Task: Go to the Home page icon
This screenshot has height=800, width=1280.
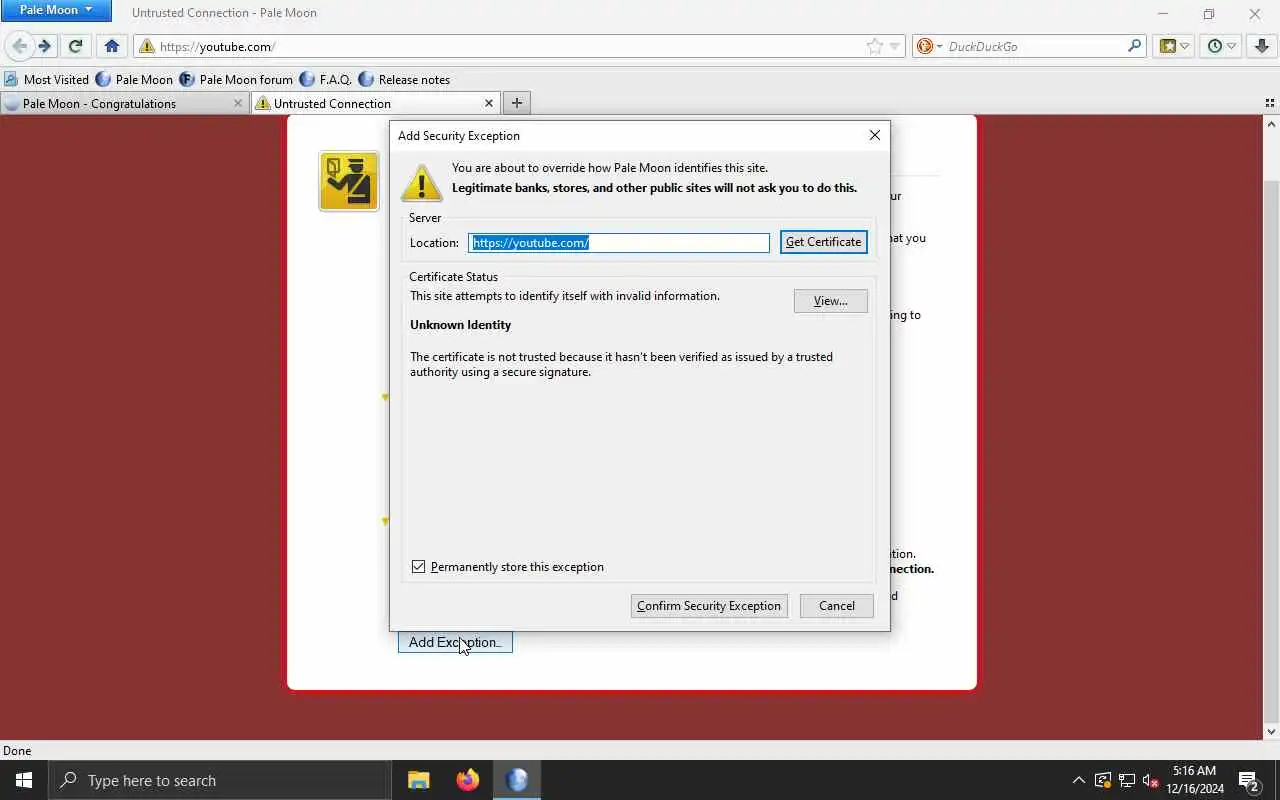Action: coord(112,46)
